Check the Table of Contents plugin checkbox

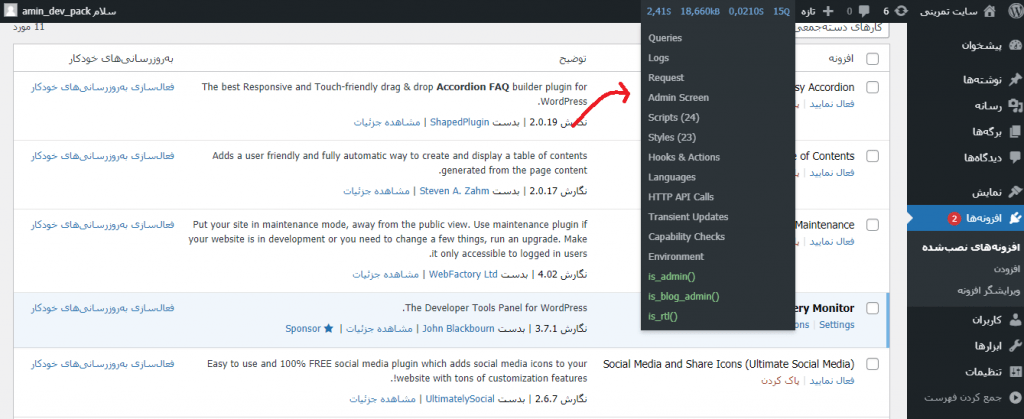pos(872,156)
